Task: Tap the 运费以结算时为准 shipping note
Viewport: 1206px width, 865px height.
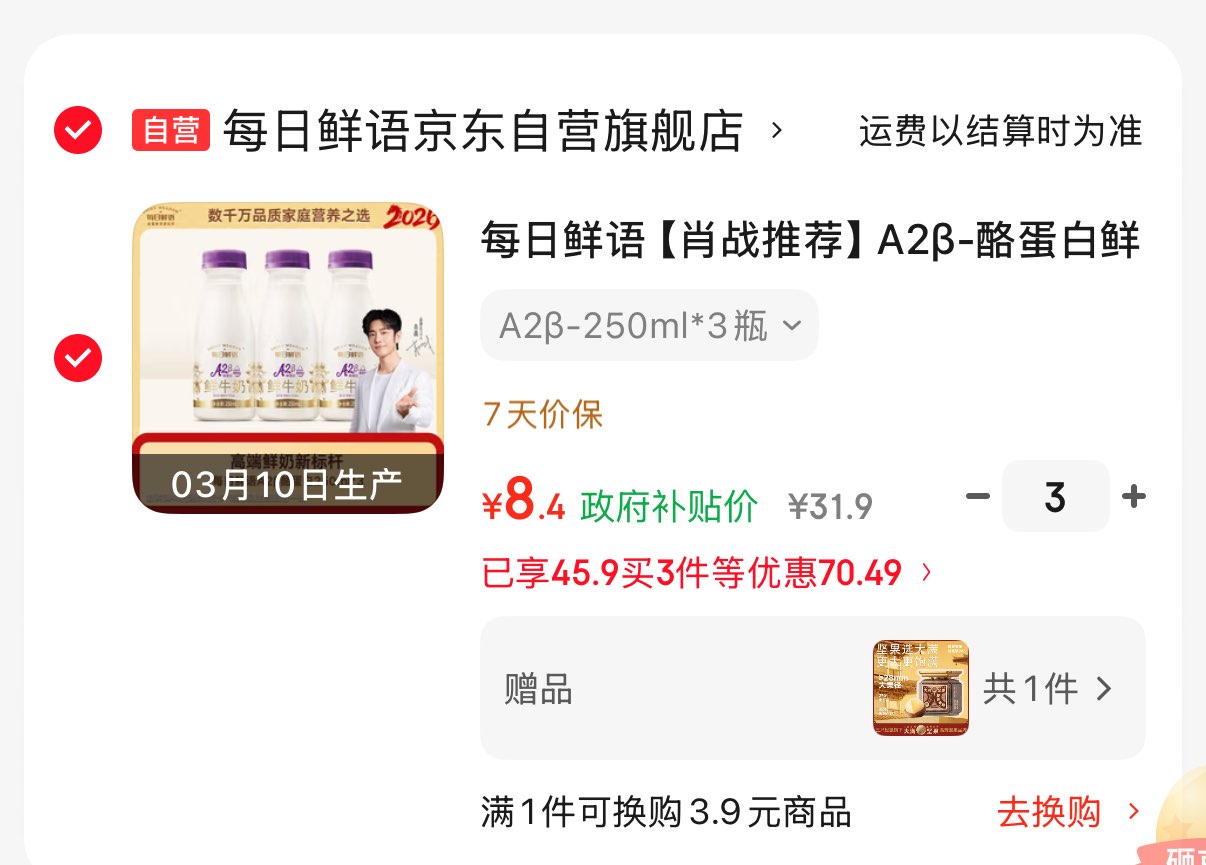Action: (1000, 131)
